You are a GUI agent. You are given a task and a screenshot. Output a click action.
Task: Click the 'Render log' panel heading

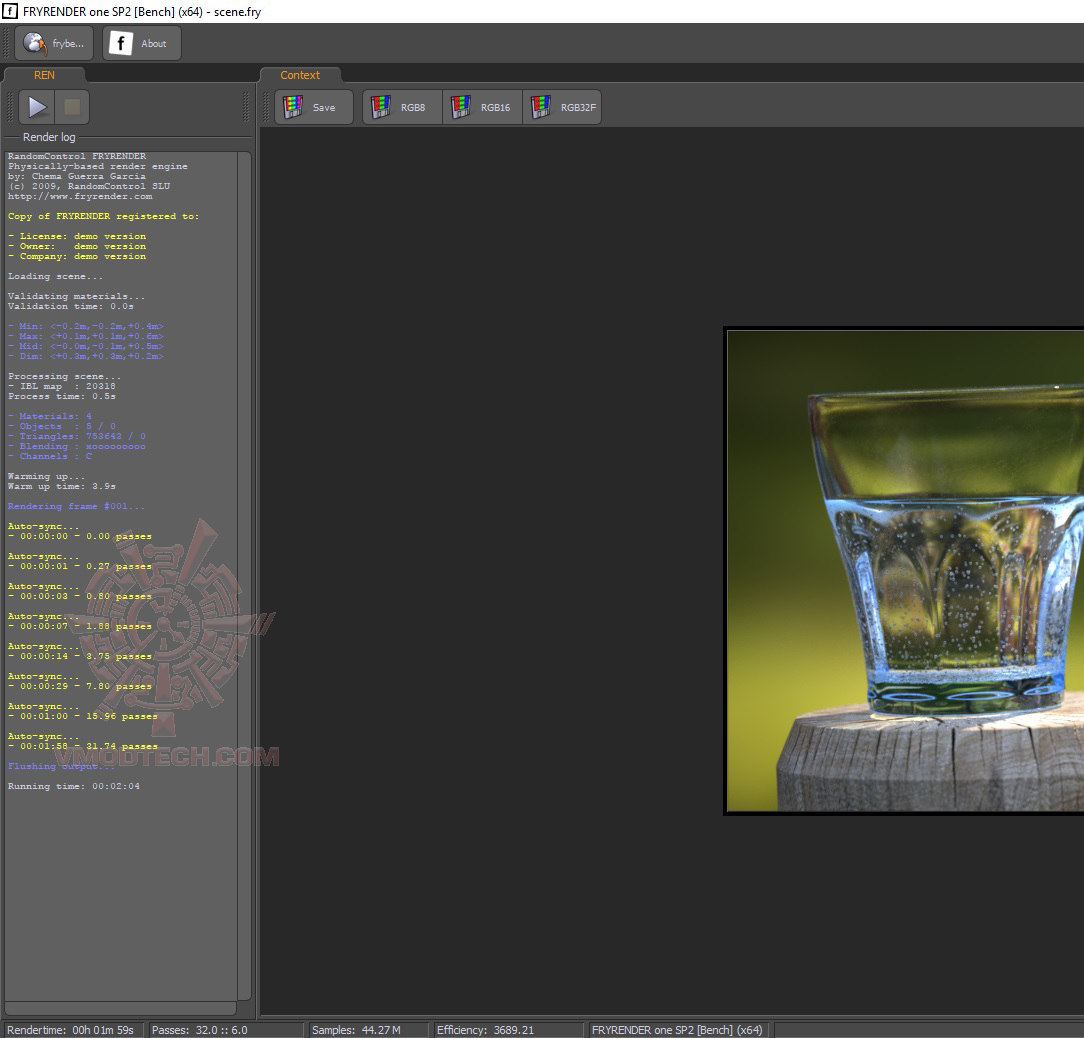point(49,137)
